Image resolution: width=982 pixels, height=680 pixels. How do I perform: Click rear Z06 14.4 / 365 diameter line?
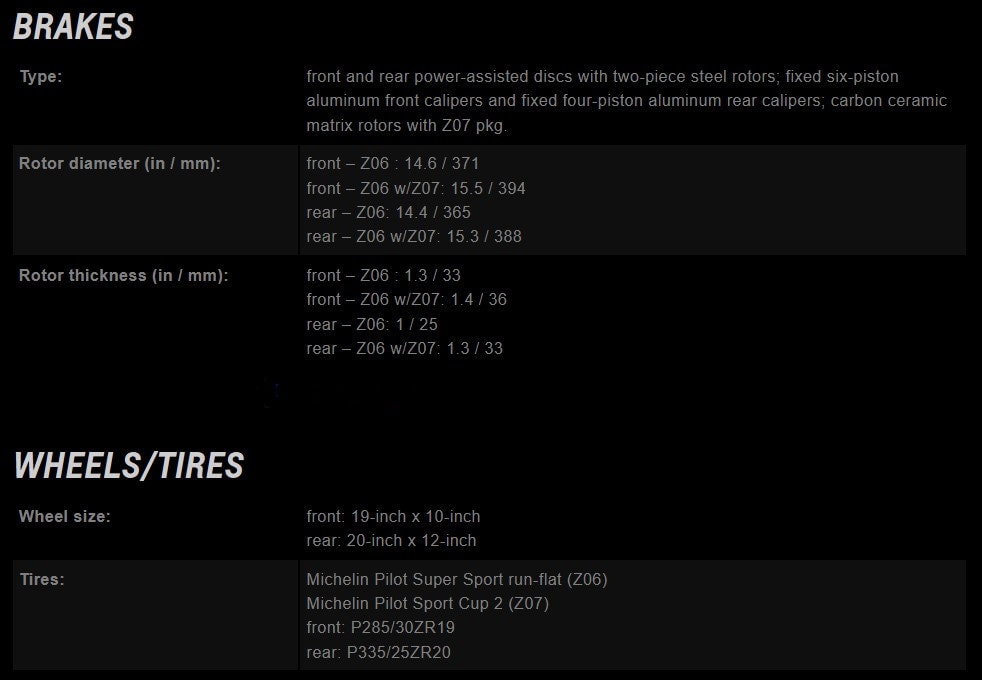click(x=388, y=212)
